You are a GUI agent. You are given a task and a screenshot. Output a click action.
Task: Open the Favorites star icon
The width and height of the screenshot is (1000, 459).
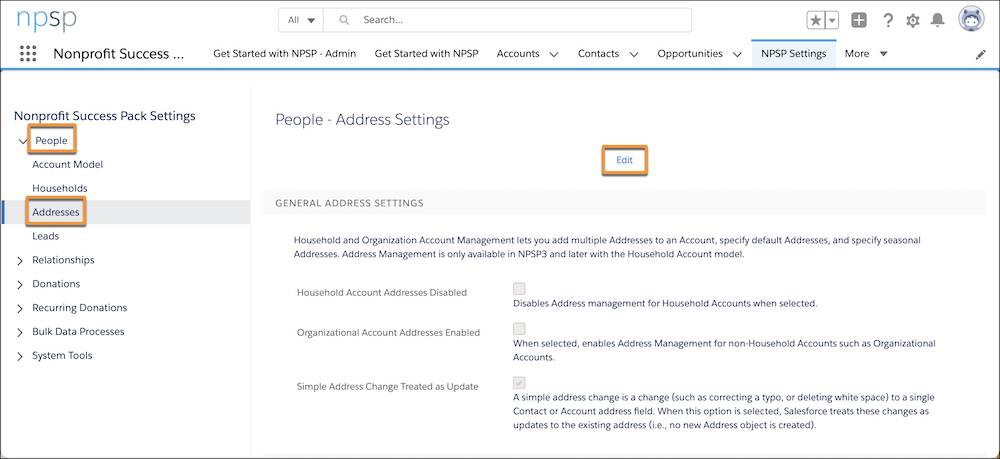(x=816, y=20)
